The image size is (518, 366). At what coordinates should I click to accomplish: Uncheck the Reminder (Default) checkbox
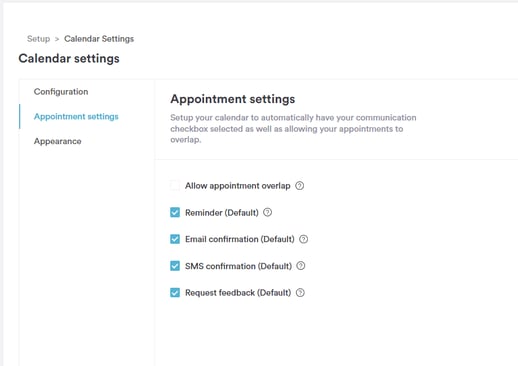pyautogui.click(x=175, y=212)
